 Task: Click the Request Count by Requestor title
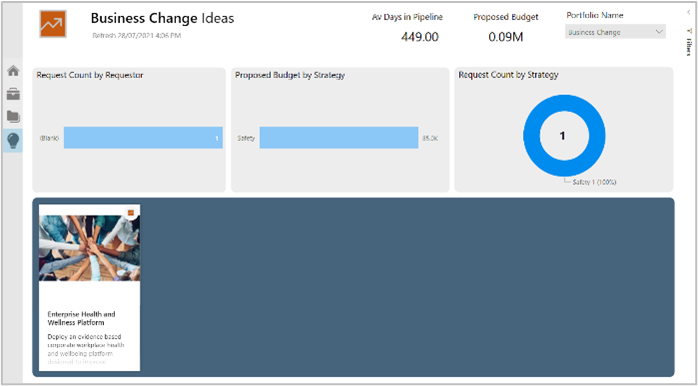(x=90, y=75)
